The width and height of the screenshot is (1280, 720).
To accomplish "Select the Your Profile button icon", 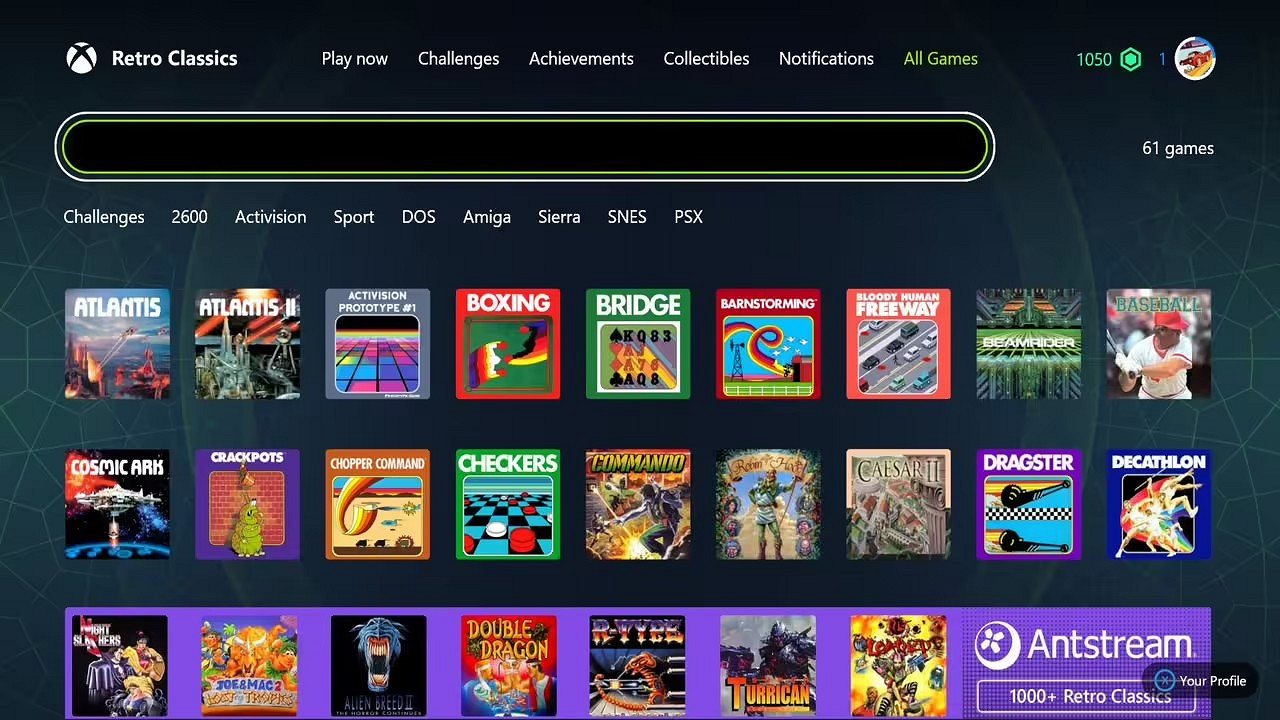I will 1163,681.
